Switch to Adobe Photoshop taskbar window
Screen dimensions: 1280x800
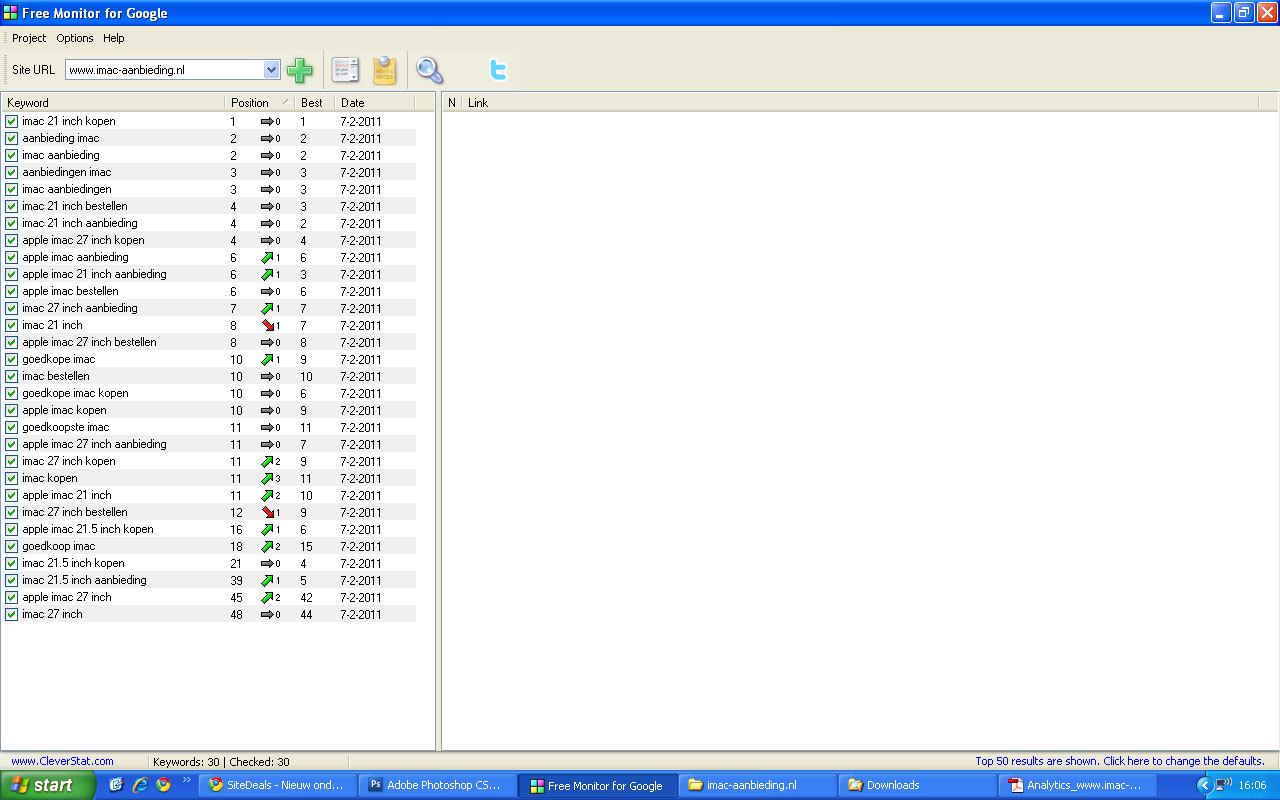click(x=437, y=785)
